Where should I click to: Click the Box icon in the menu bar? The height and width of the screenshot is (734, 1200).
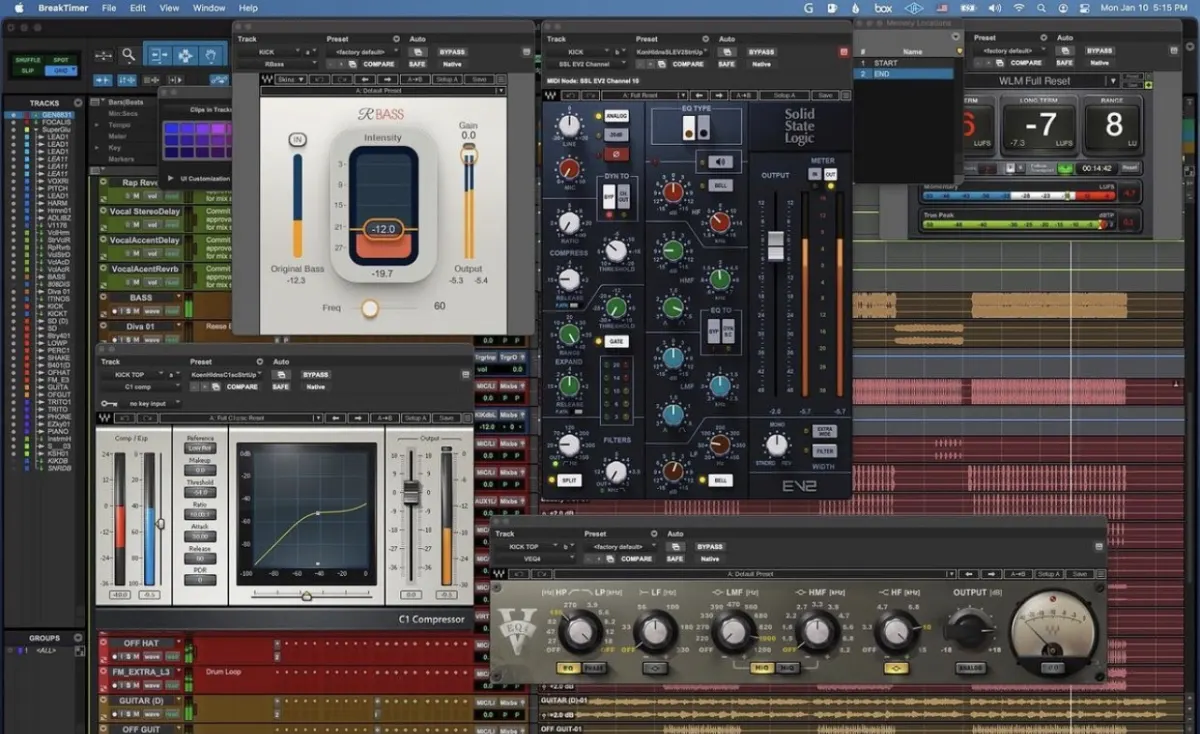click(883, 8)
